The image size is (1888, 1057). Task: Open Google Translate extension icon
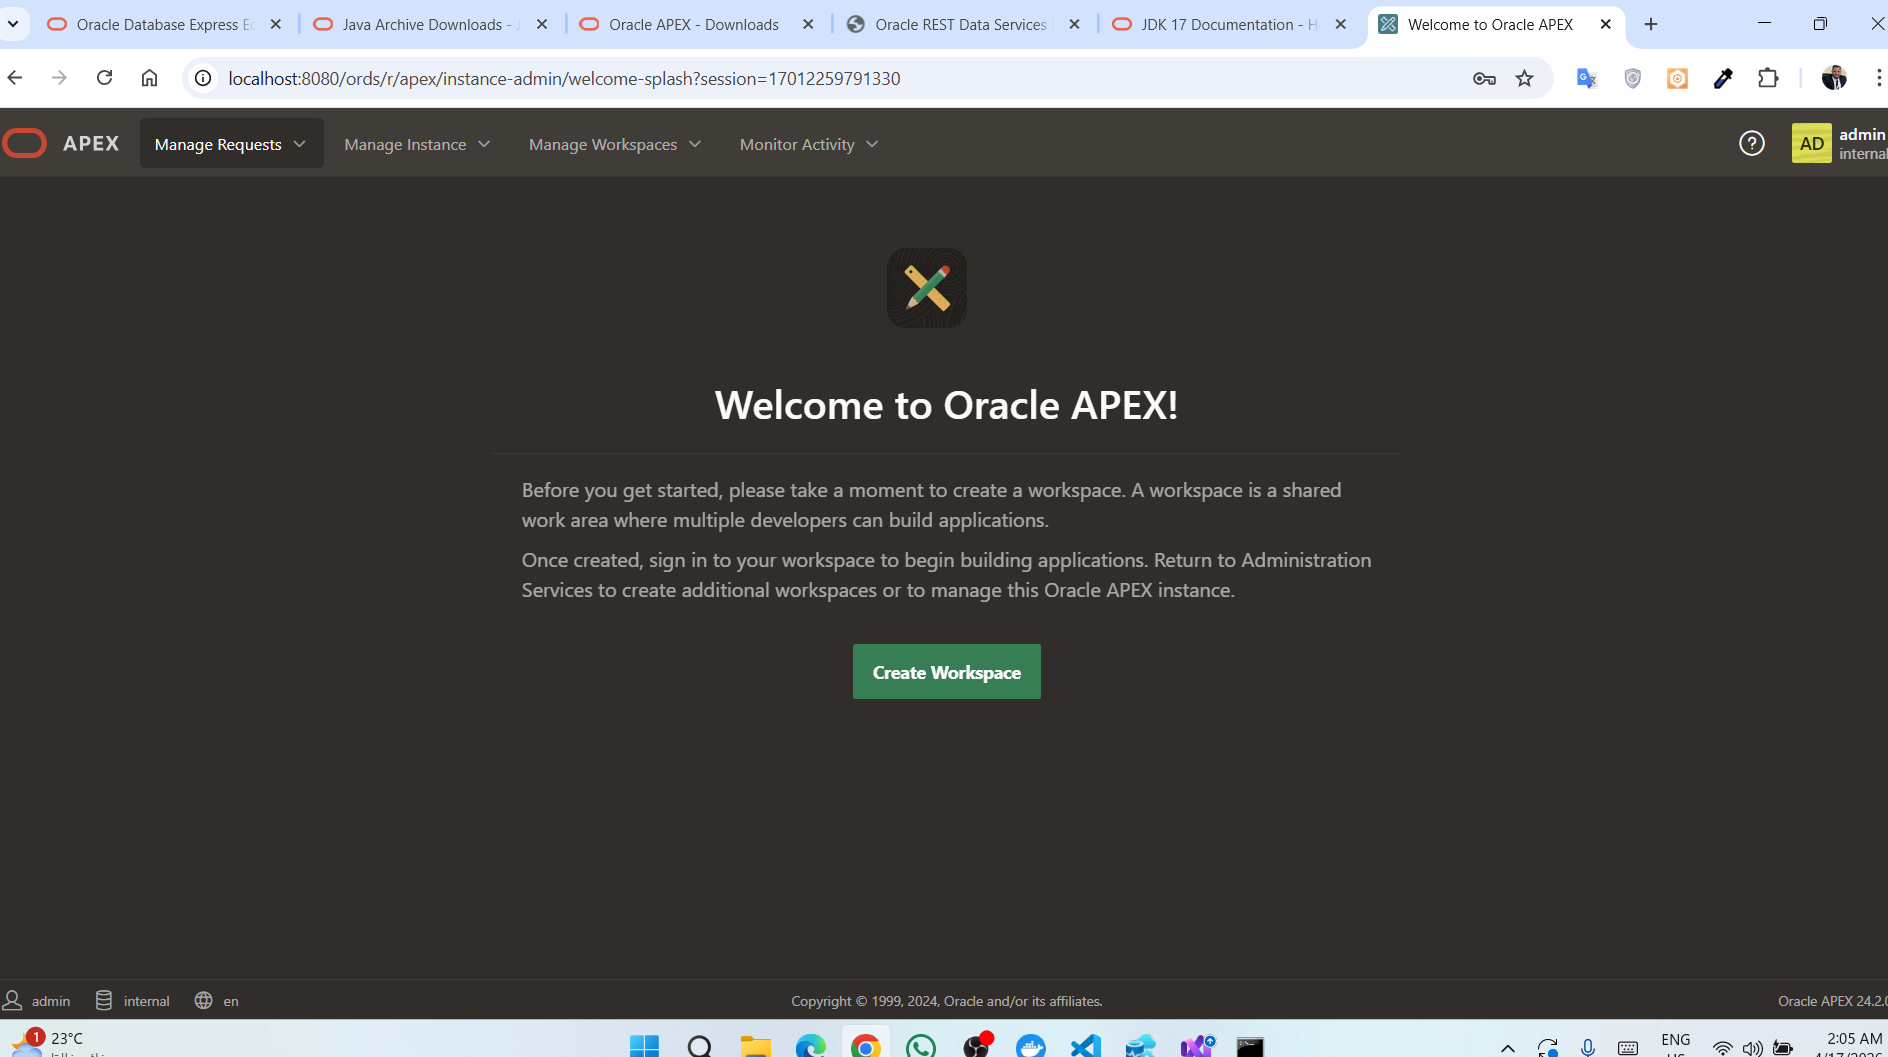1587,78
